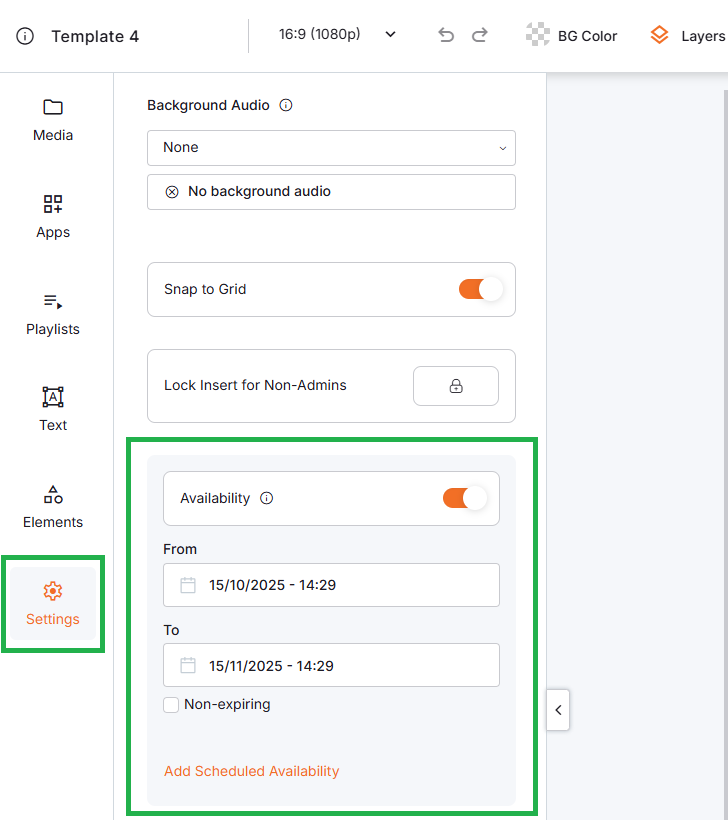This screenshot has width=728, height=820.
Task: Turn off Snap to Grid toggle
Action: click(x=480, y=289)
